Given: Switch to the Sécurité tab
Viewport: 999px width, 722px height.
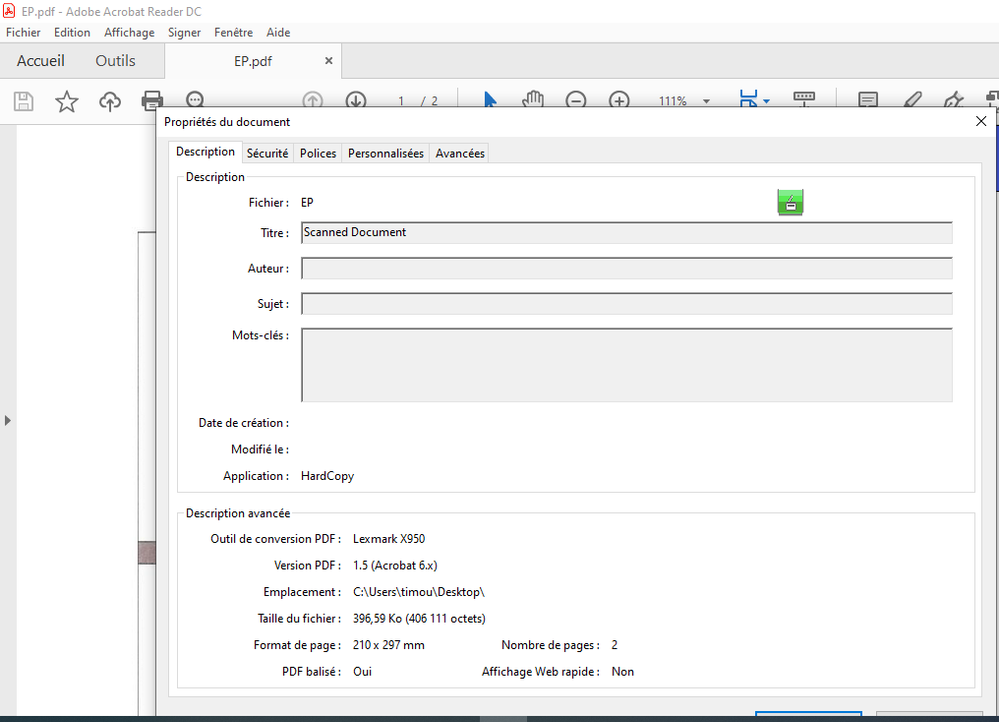Looking at the screenshot, I should pyautogui.click(x=267, y=152).
